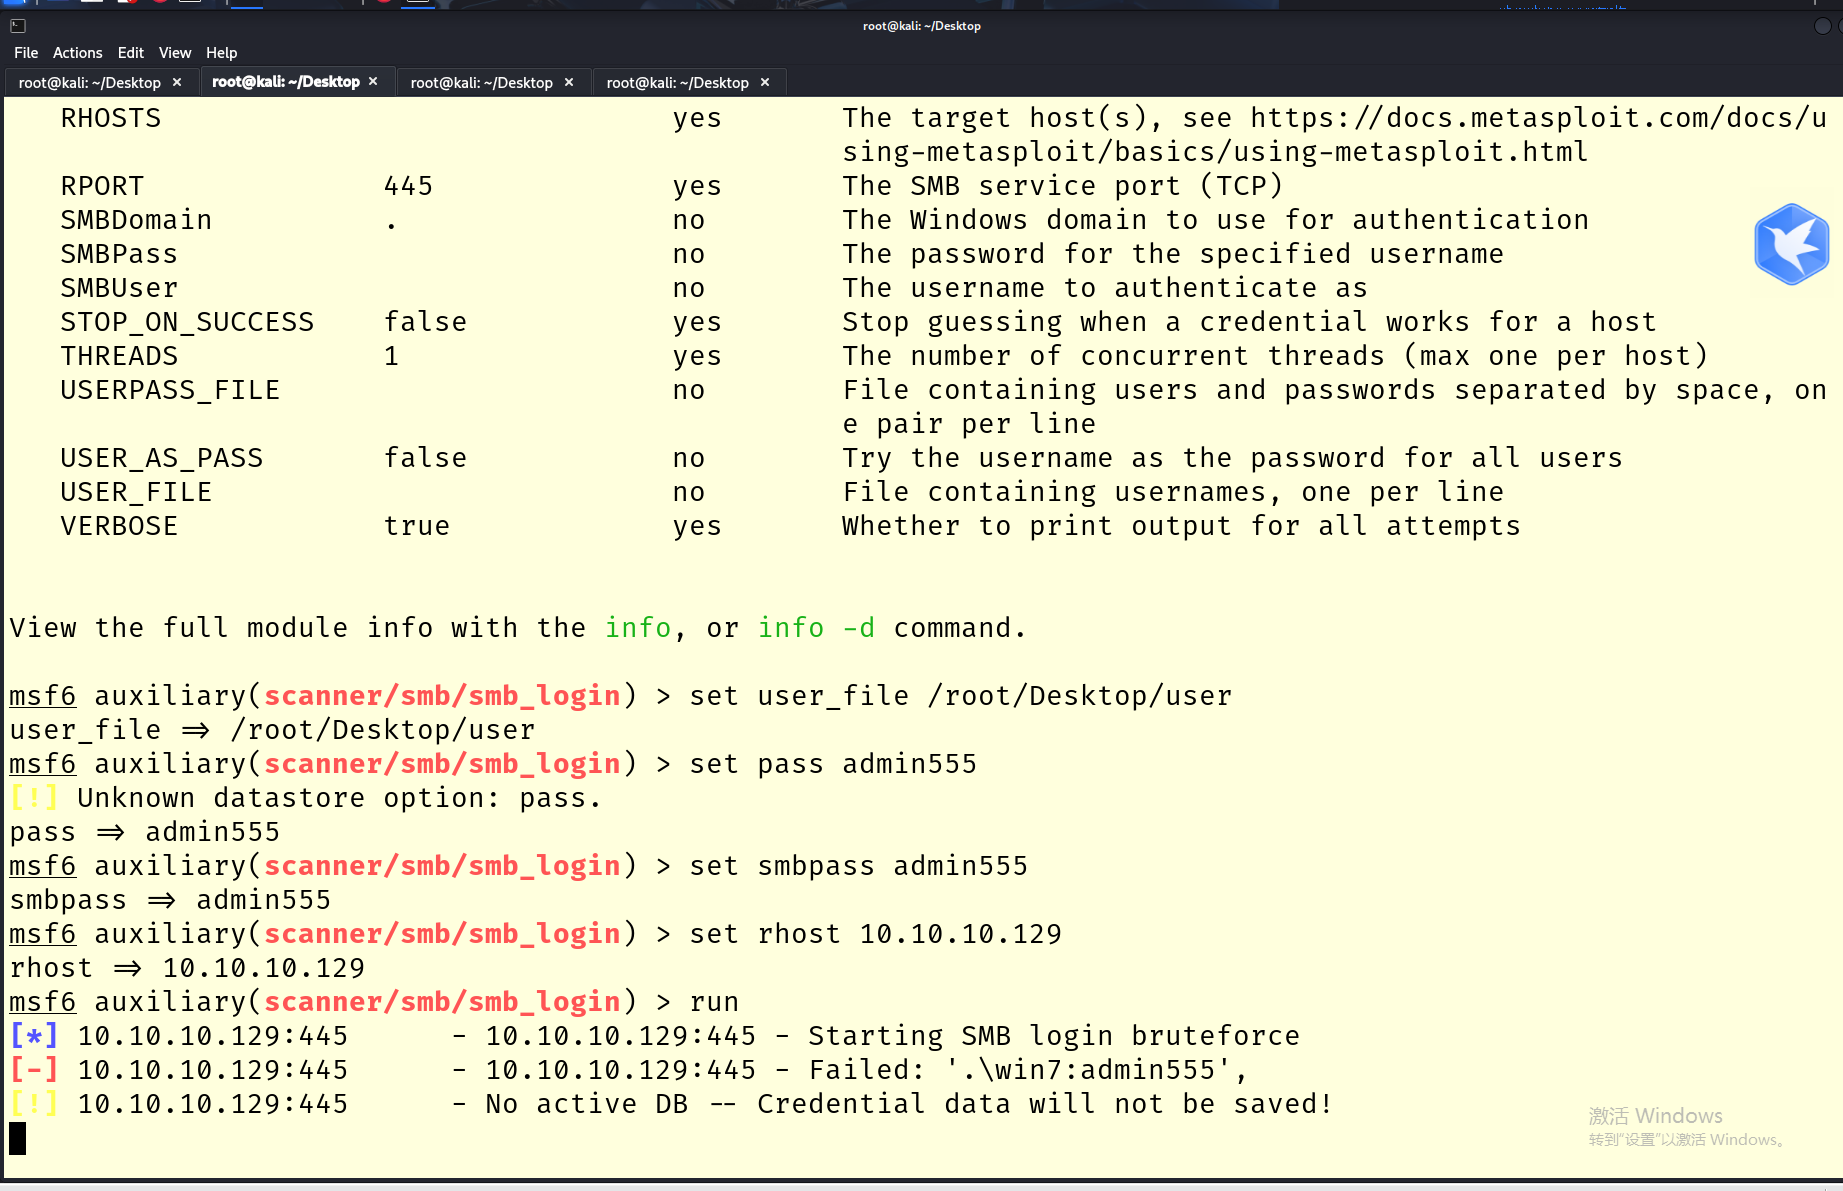Open the docs.metasploit.com URL in RHOSTS description

tap(1335, 135)
